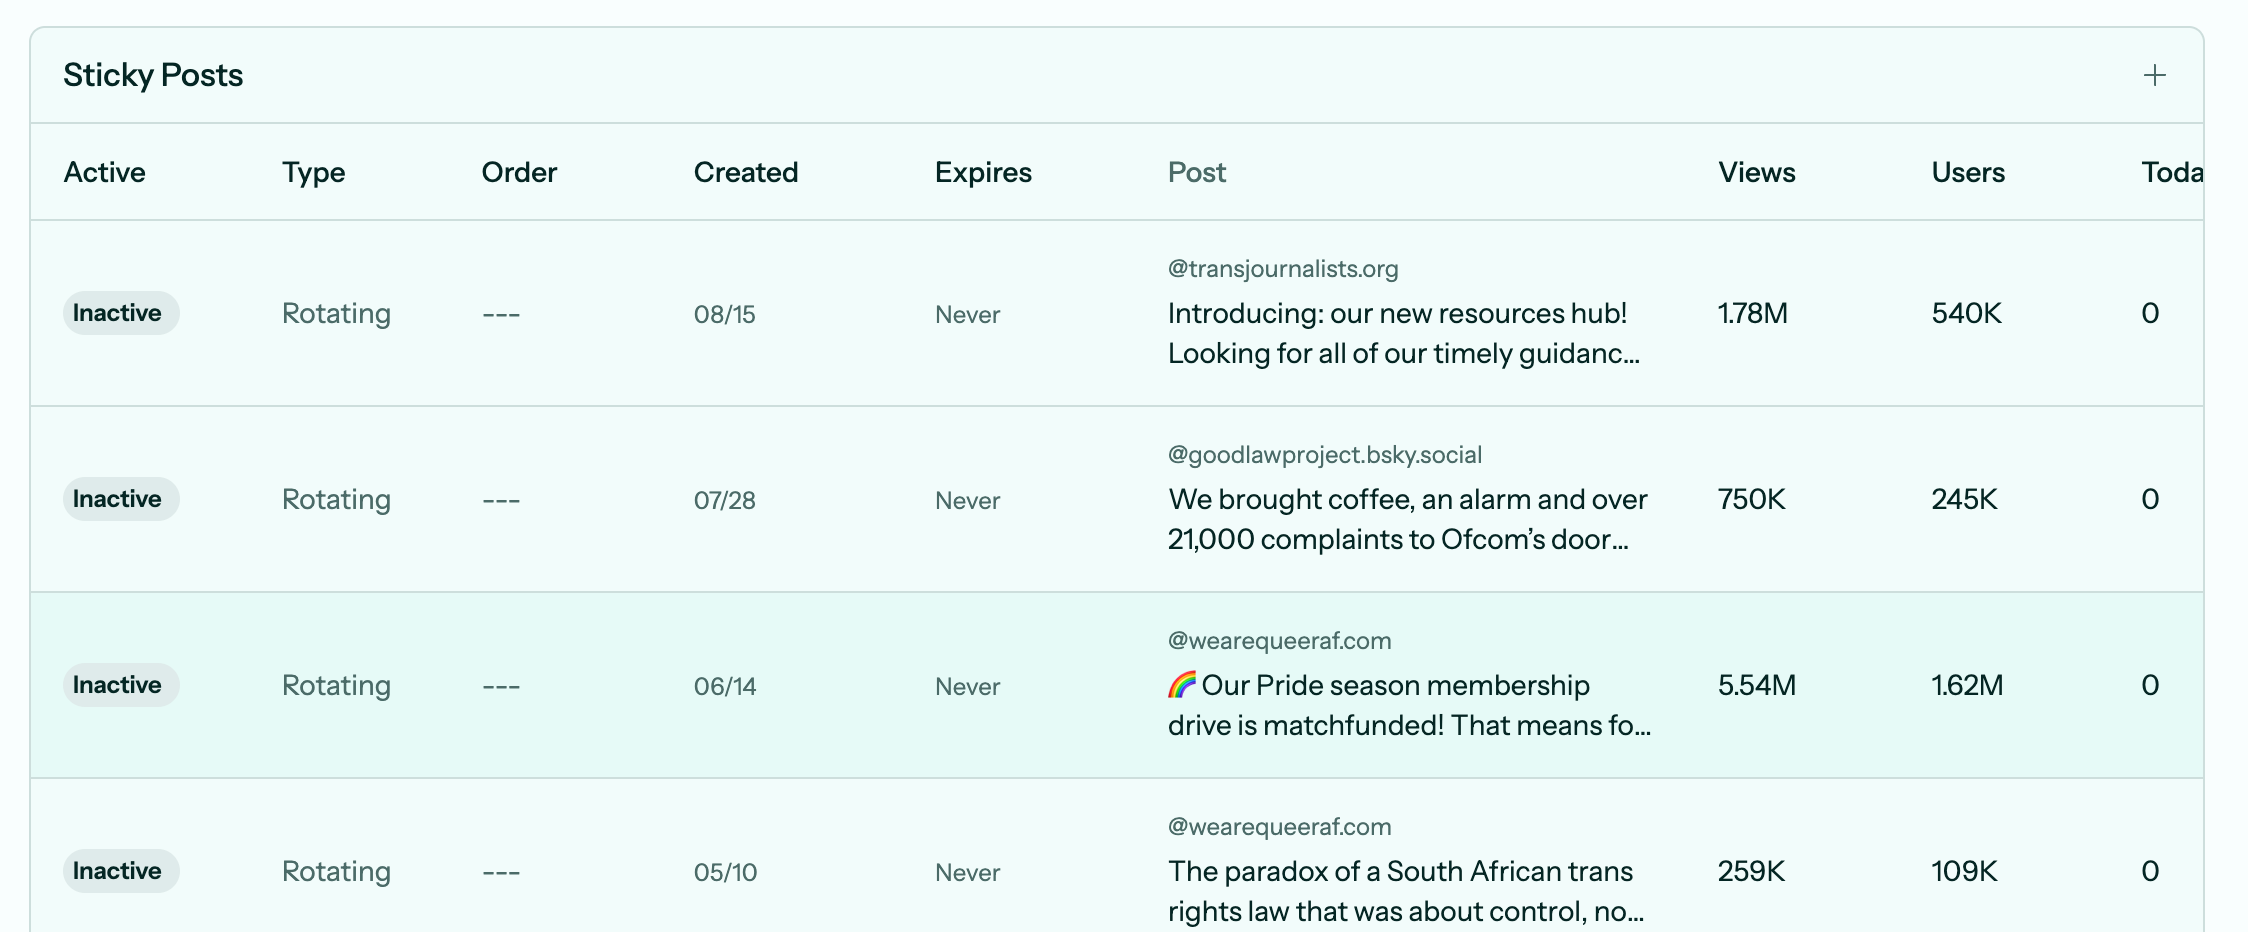Open the @transjournalists.org handle link
This screenshot has width=2248, height=932.
[1283, 269]
